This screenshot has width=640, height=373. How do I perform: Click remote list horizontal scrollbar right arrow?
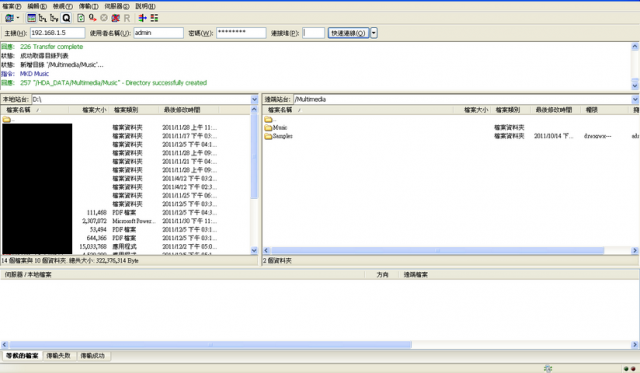pyautogui.click(x=635, y=251)
